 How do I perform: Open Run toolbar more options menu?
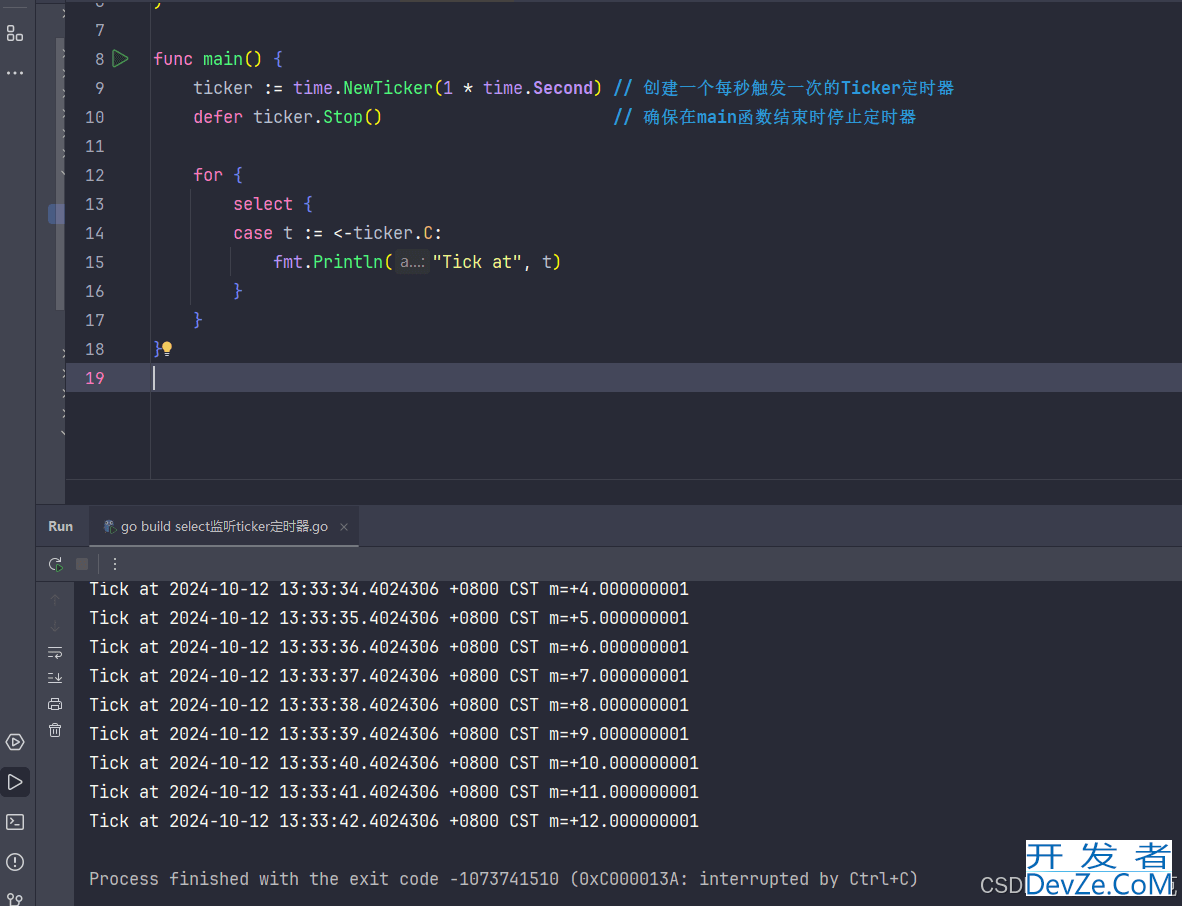(x=115, y=564)
